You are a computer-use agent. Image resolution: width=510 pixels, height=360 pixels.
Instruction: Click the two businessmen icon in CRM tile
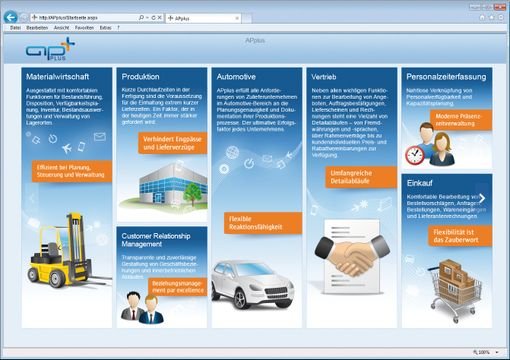click(x=142, y=307)
